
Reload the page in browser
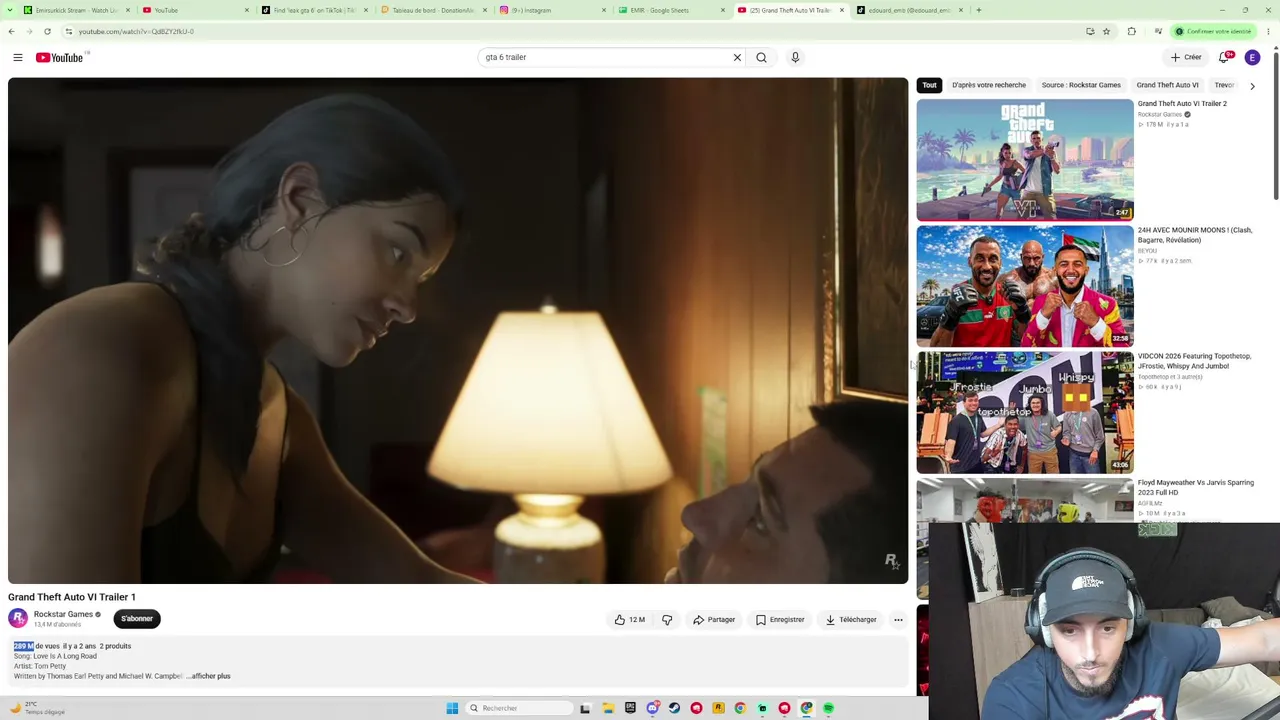coord(47,31)
